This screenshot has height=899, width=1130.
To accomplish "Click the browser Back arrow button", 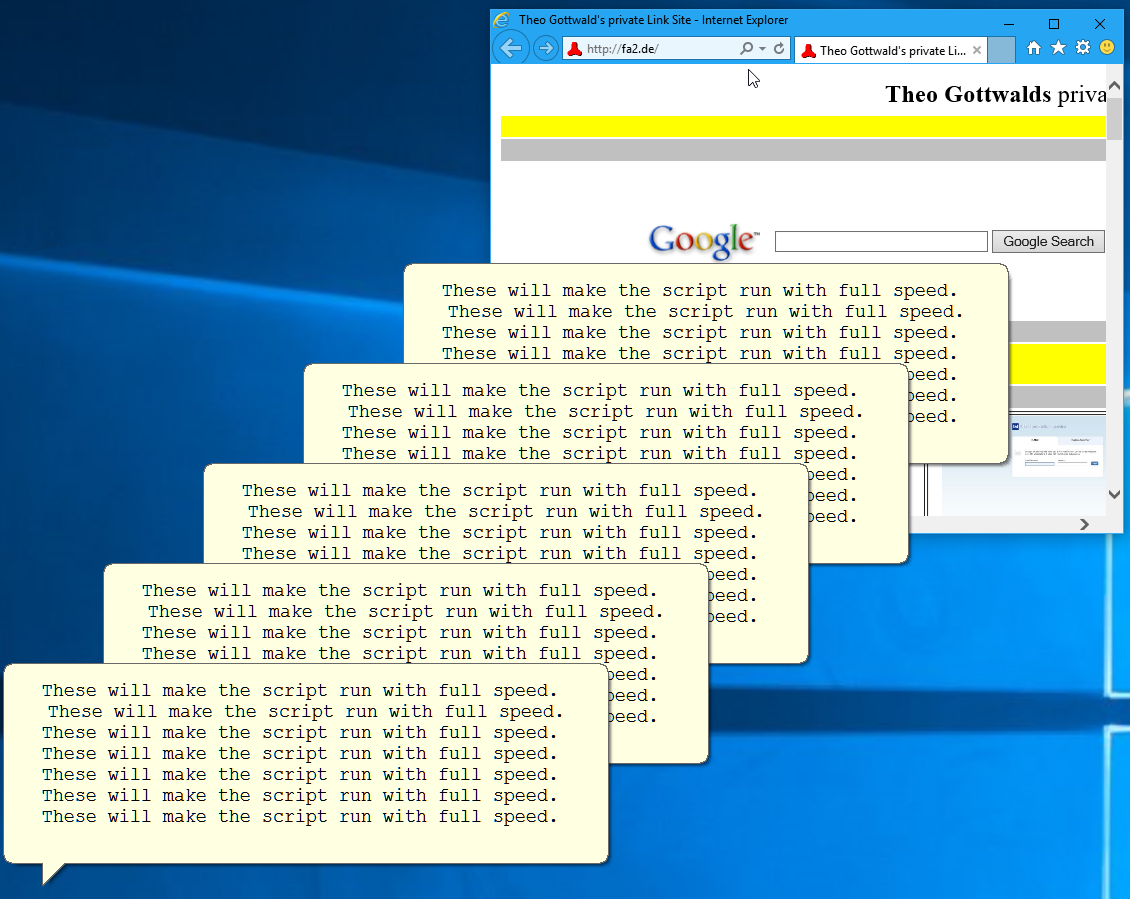I will point(511,48).
